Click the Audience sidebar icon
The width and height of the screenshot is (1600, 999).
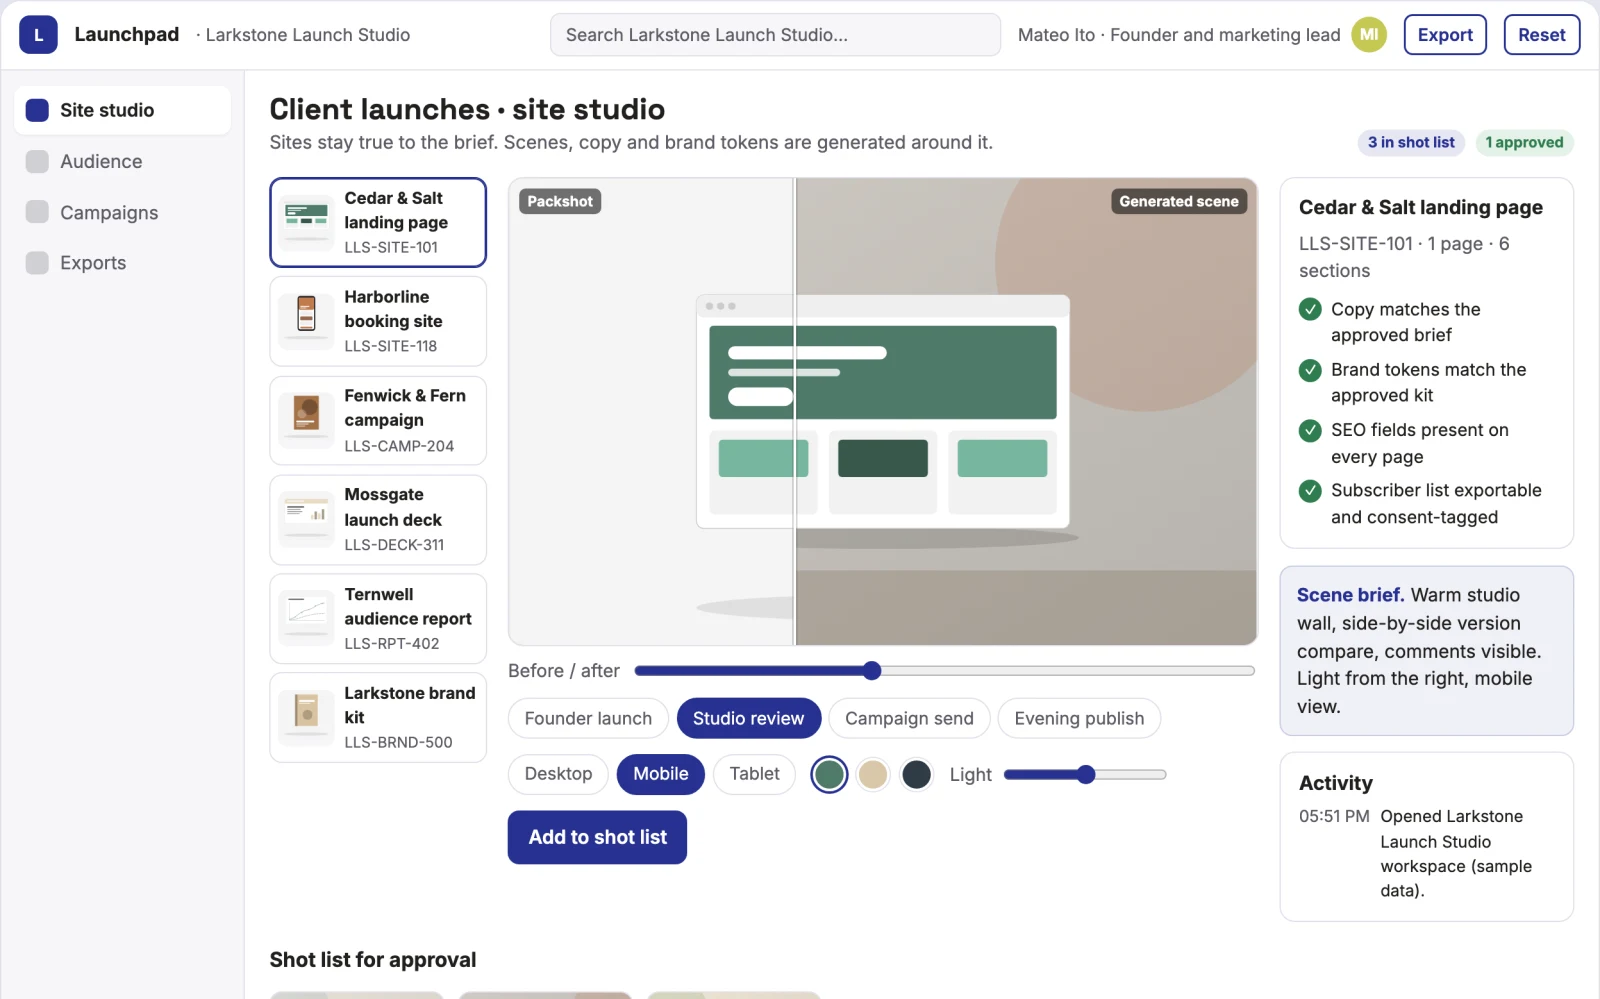click(37, 161)
